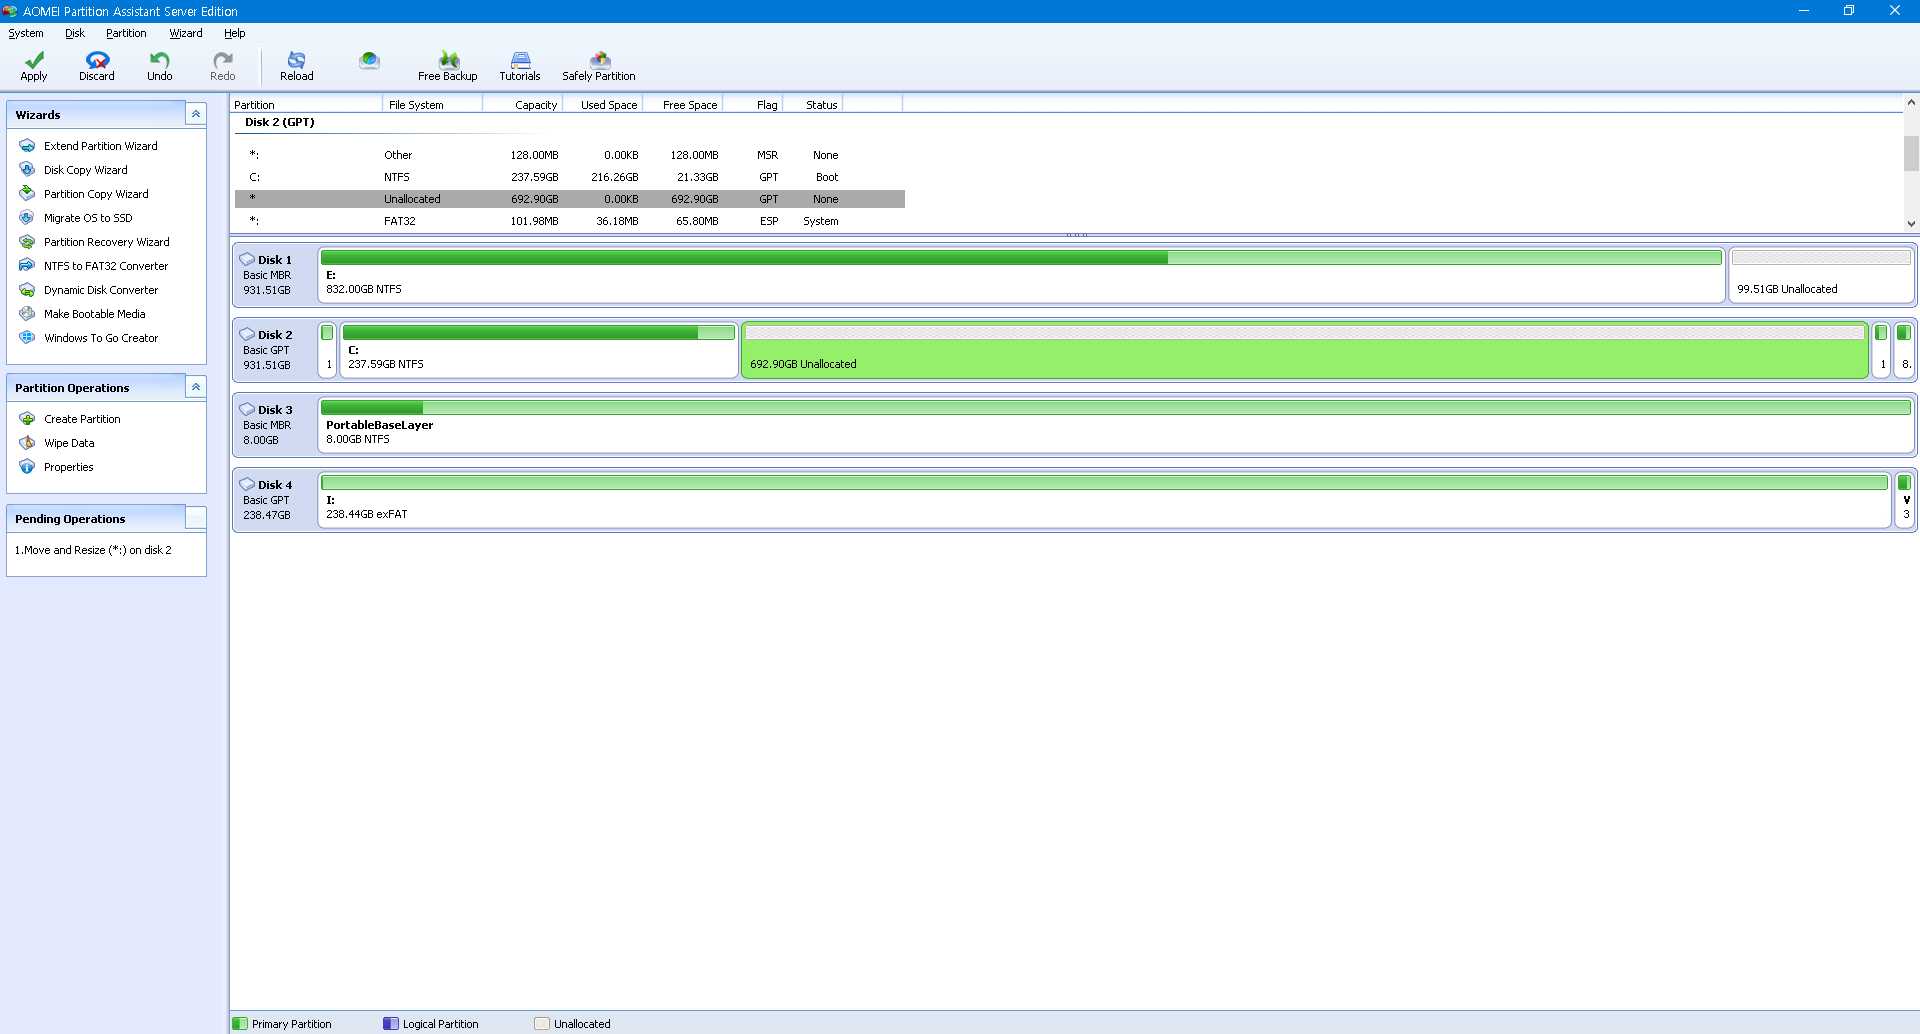This screenshot has width=1920, height=1034.
Task: Select the FAT32 ESP partition row
Action: (x=570, y=221)
